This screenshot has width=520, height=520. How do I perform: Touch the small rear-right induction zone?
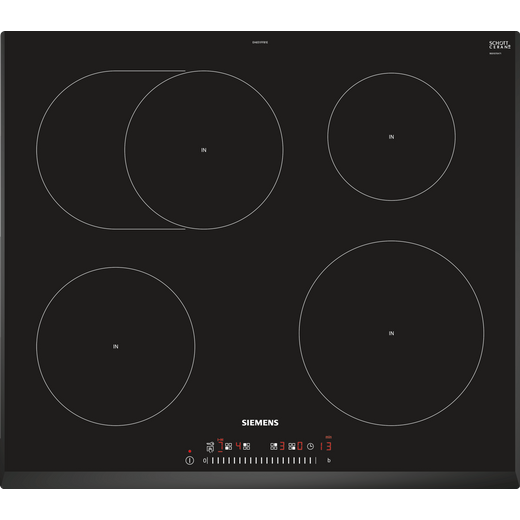click(391, 137)
